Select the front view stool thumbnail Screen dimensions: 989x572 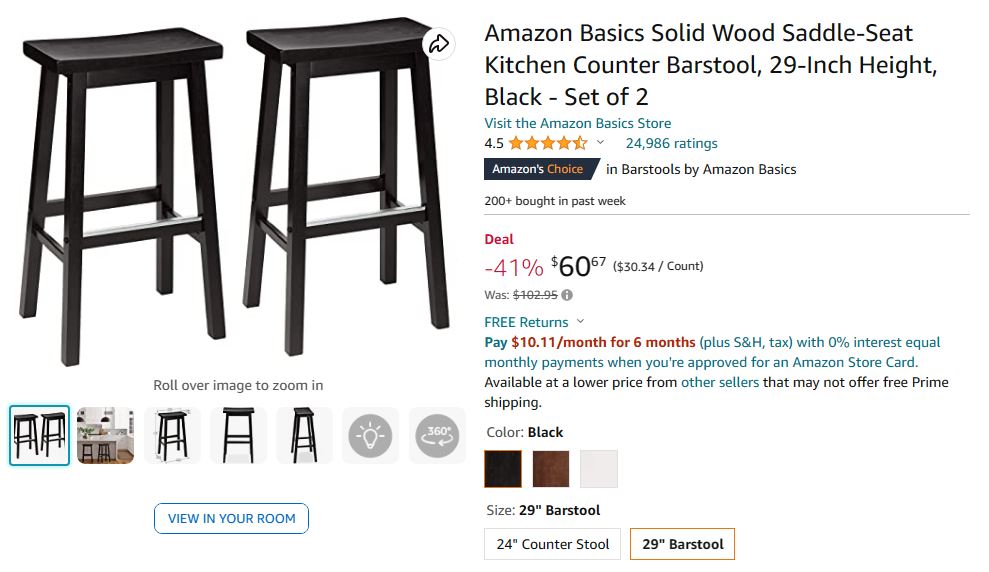238,436
